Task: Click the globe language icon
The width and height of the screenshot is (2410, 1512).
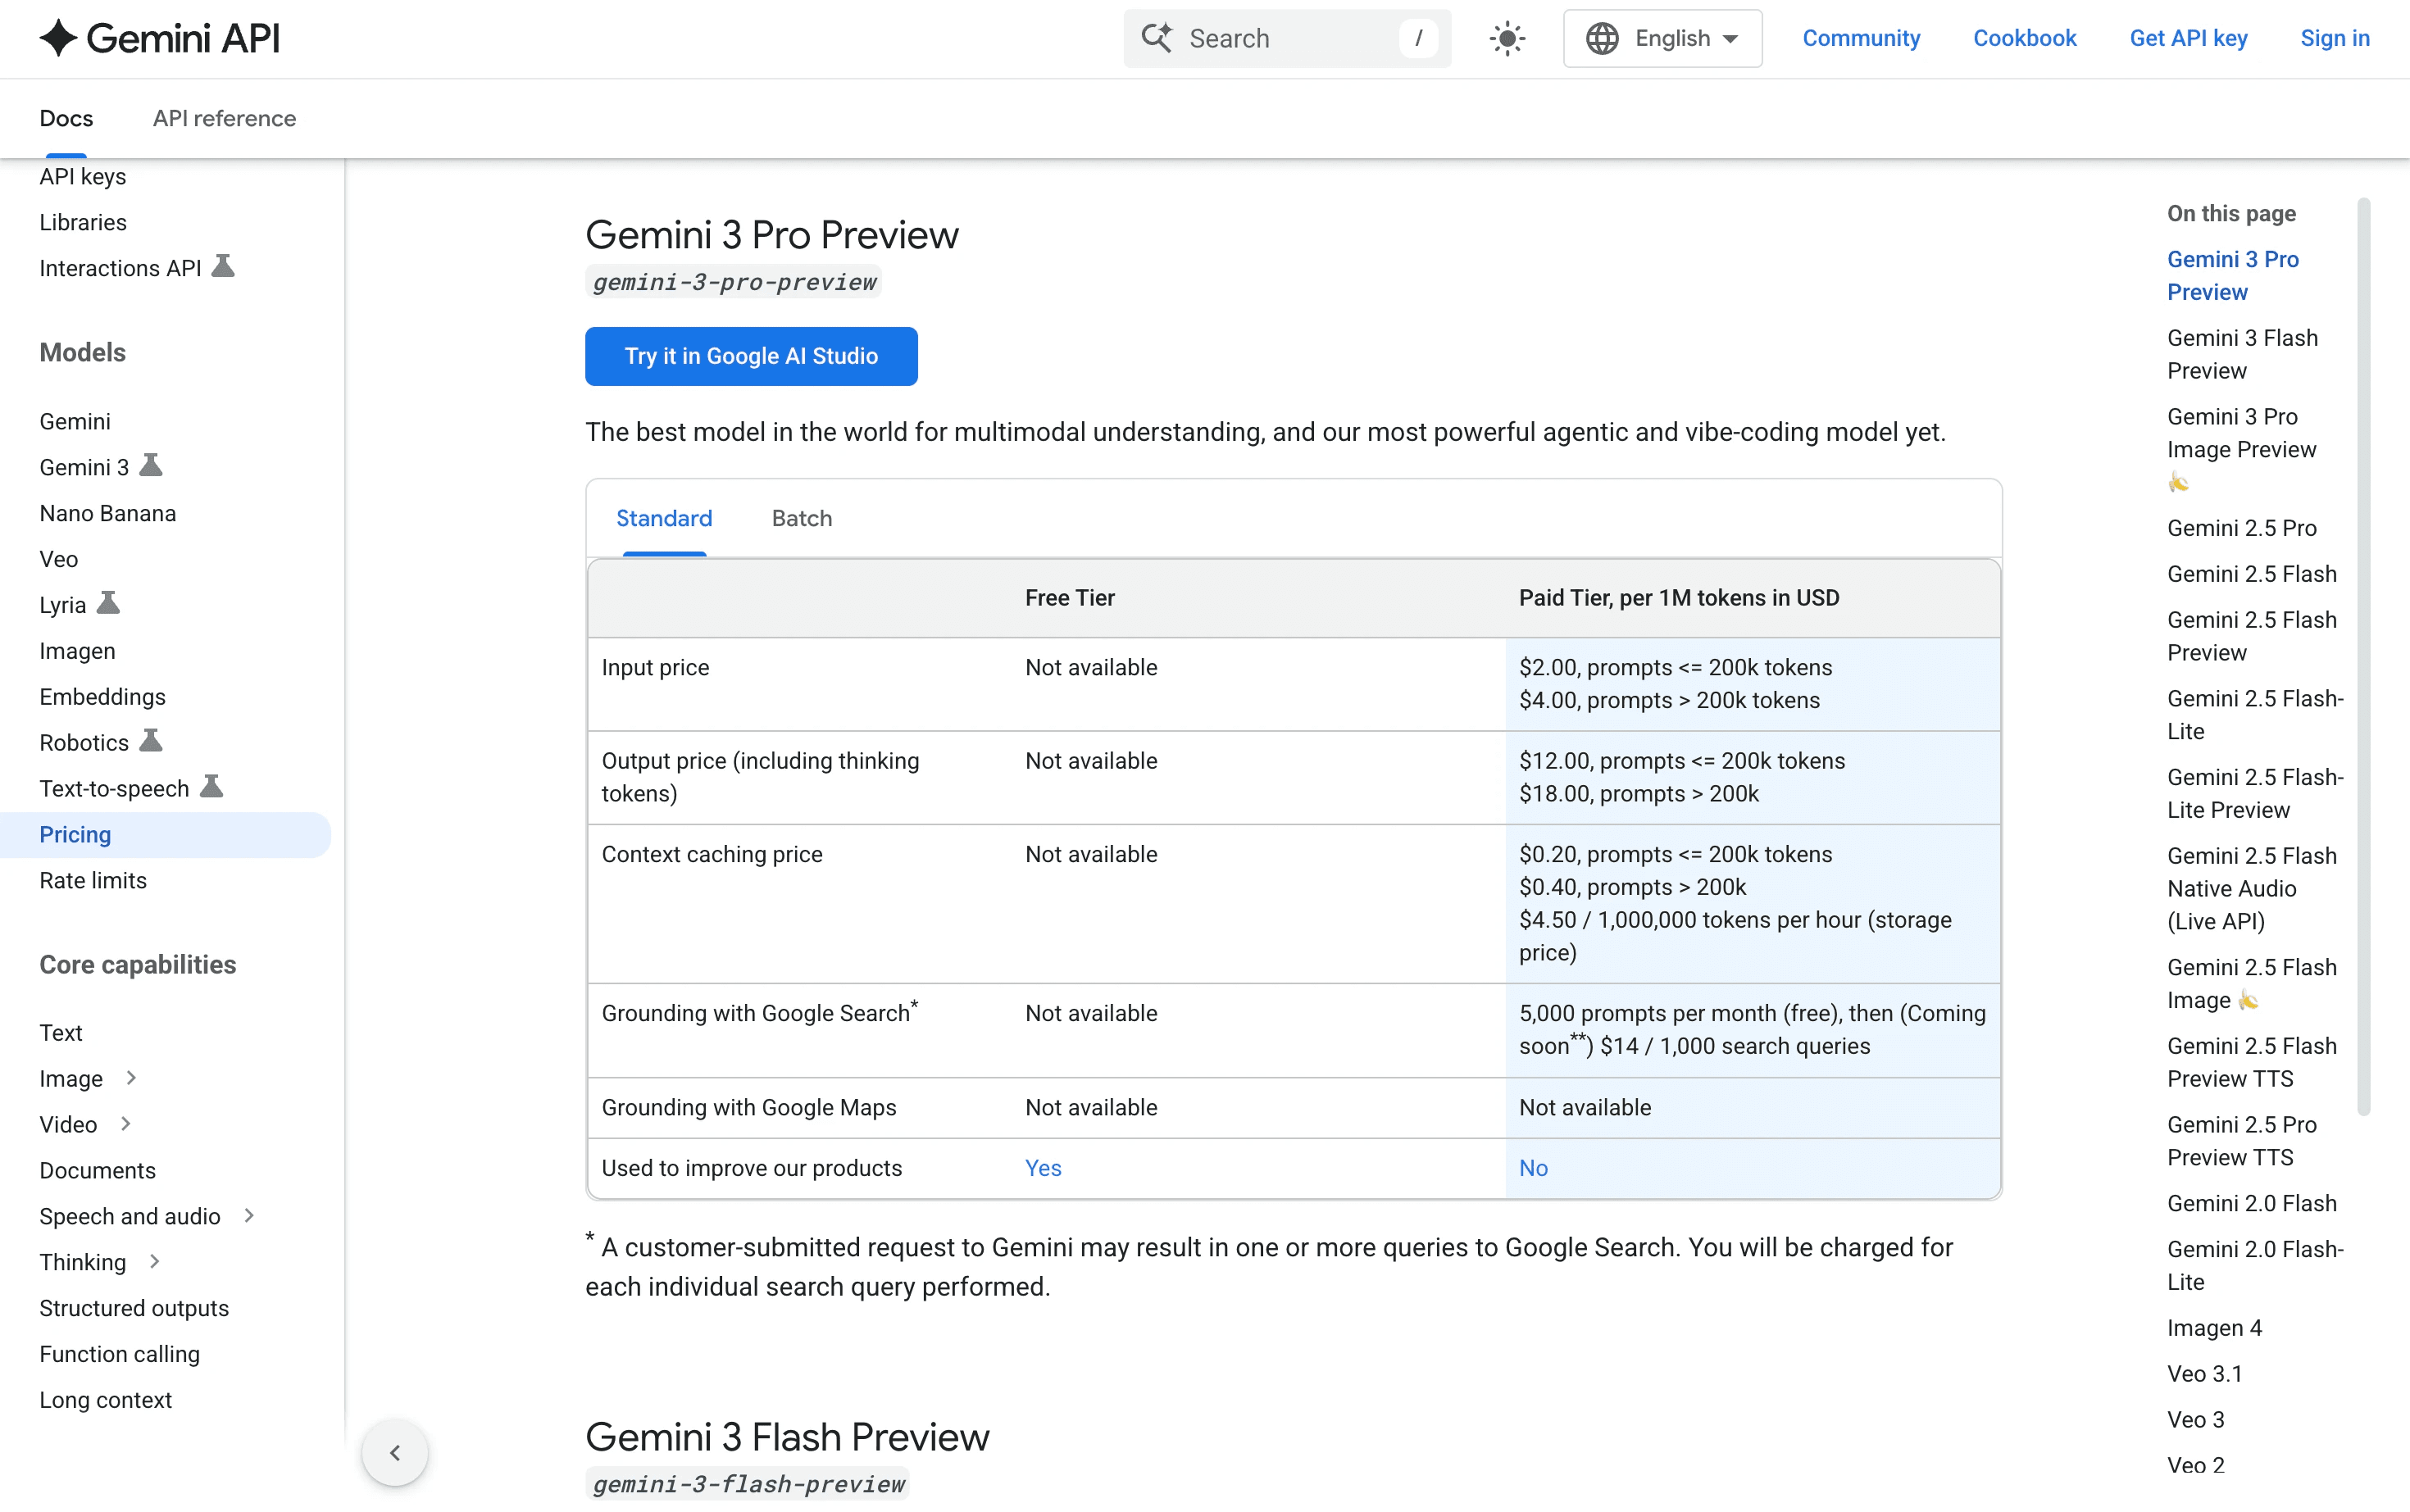Action: coord(1602,39)
